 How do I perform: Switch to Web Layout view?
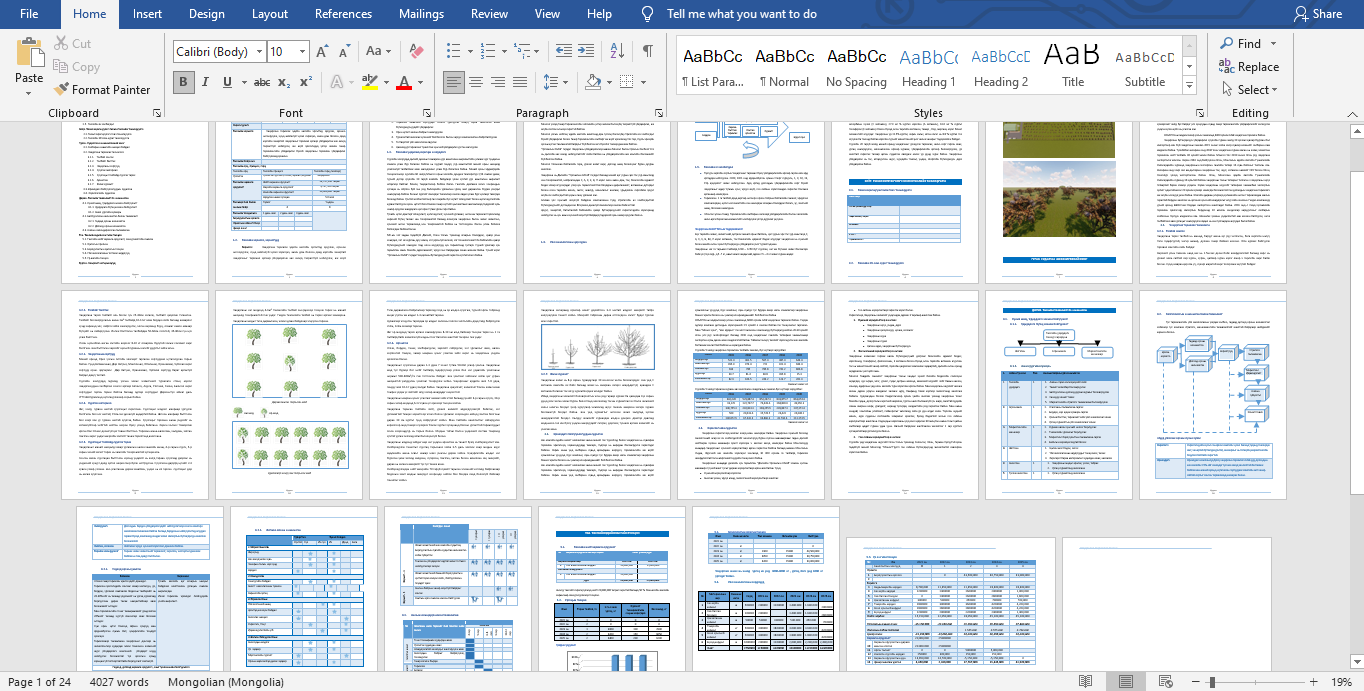click(1166, 681)
